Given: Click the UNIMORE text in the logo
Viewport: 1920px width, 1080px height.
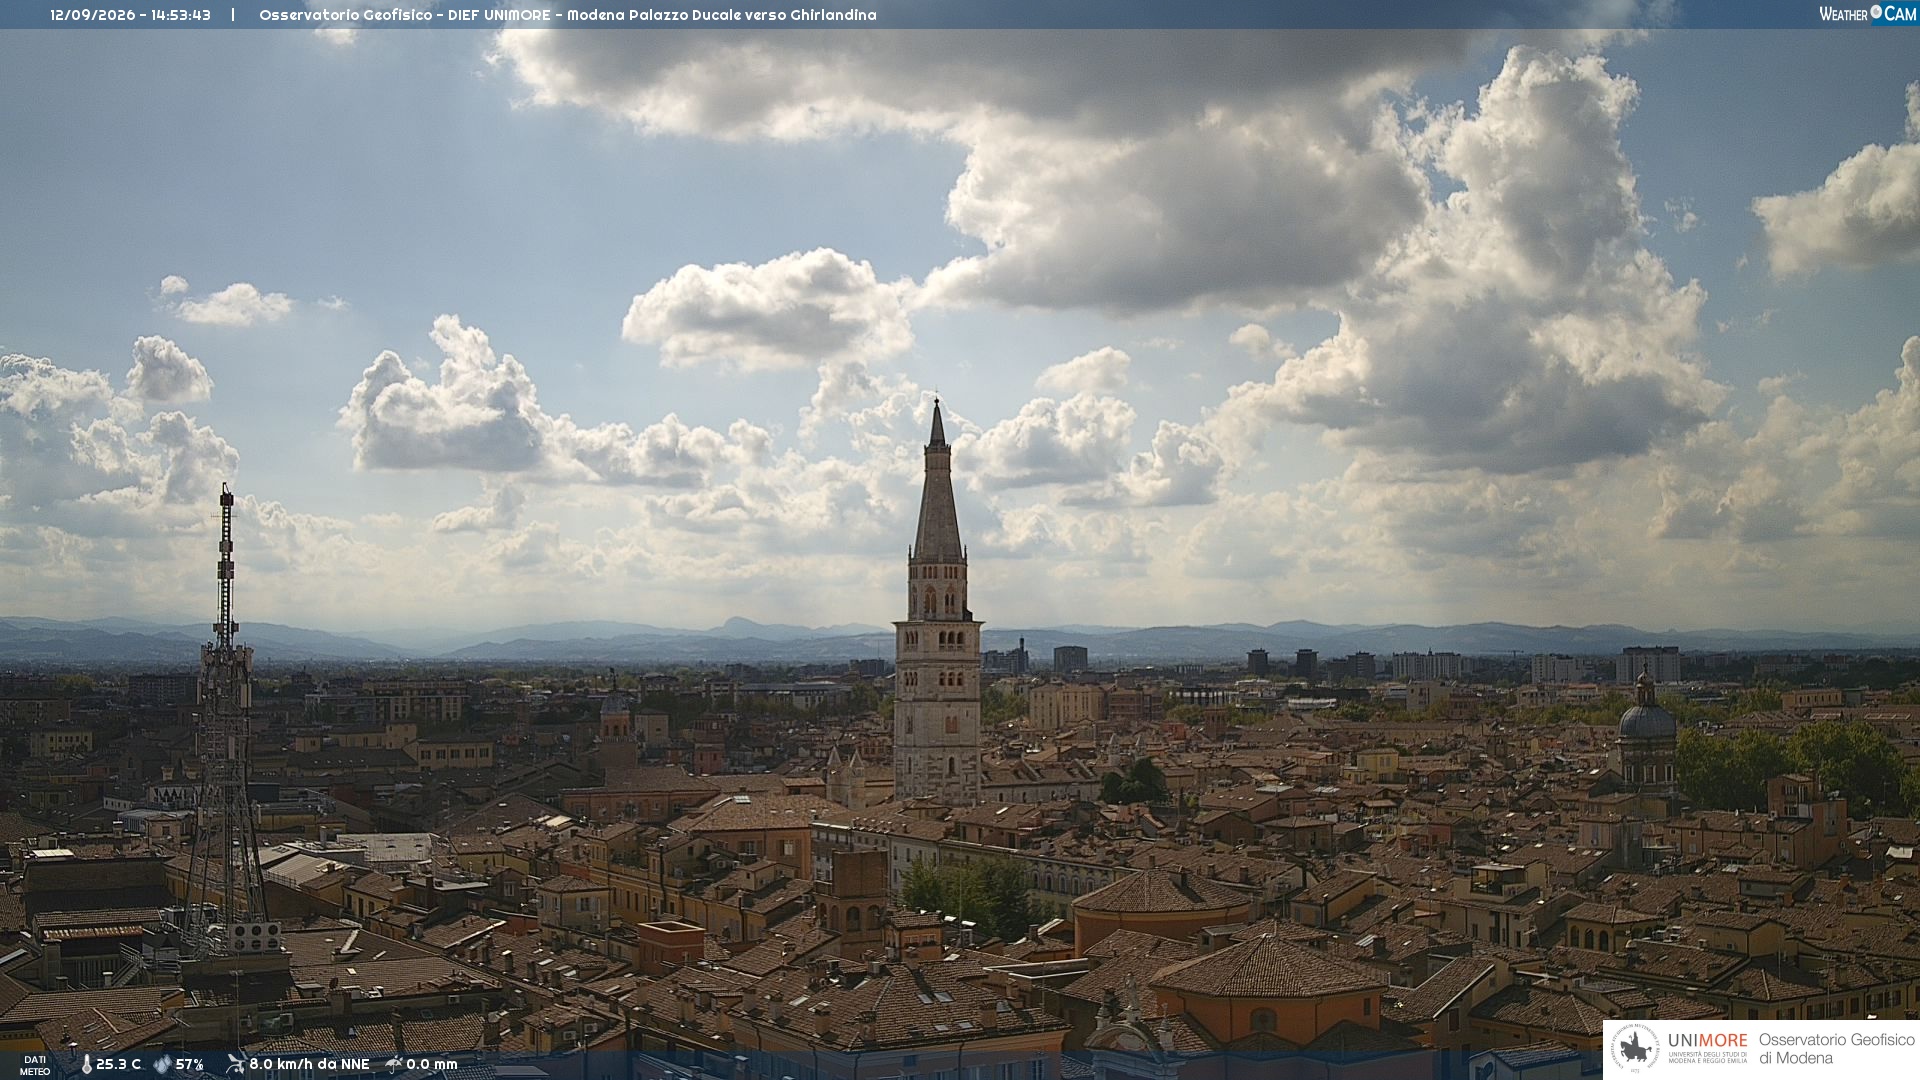Looking at the screenshot, I should click(1707, 1040).
